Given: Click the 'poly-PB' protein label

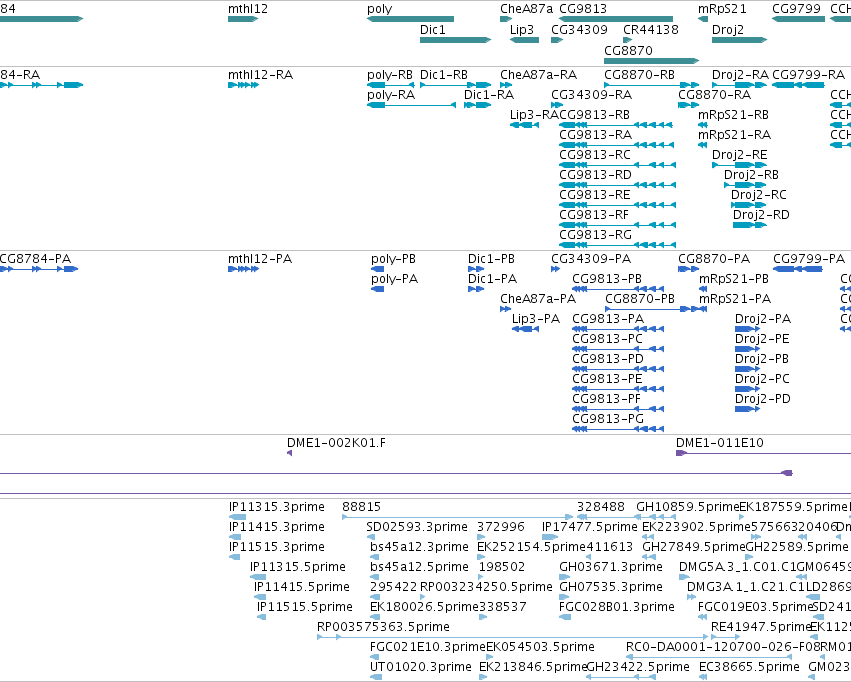Looking at the screenshot, I should tap(393, 259).
